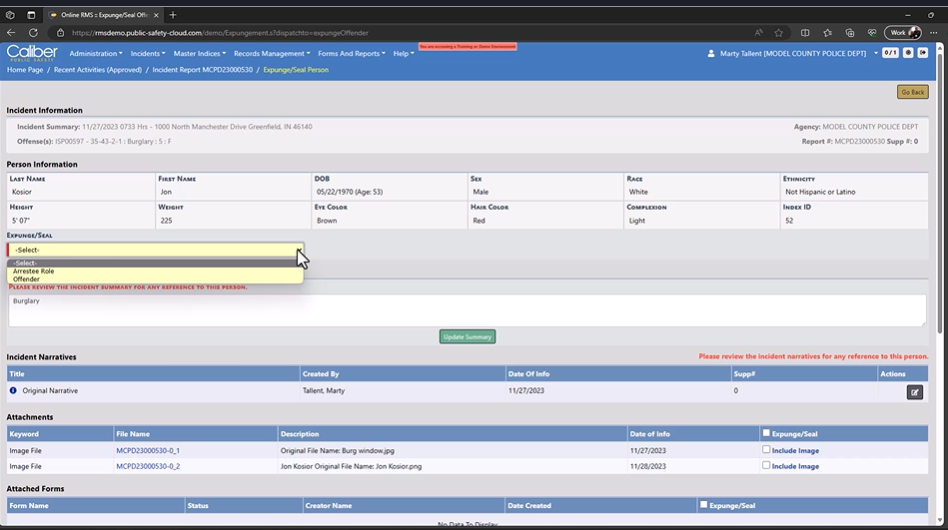
Task: Click the info icon beside Original Narrative
Action: click(x=13, y=390)
